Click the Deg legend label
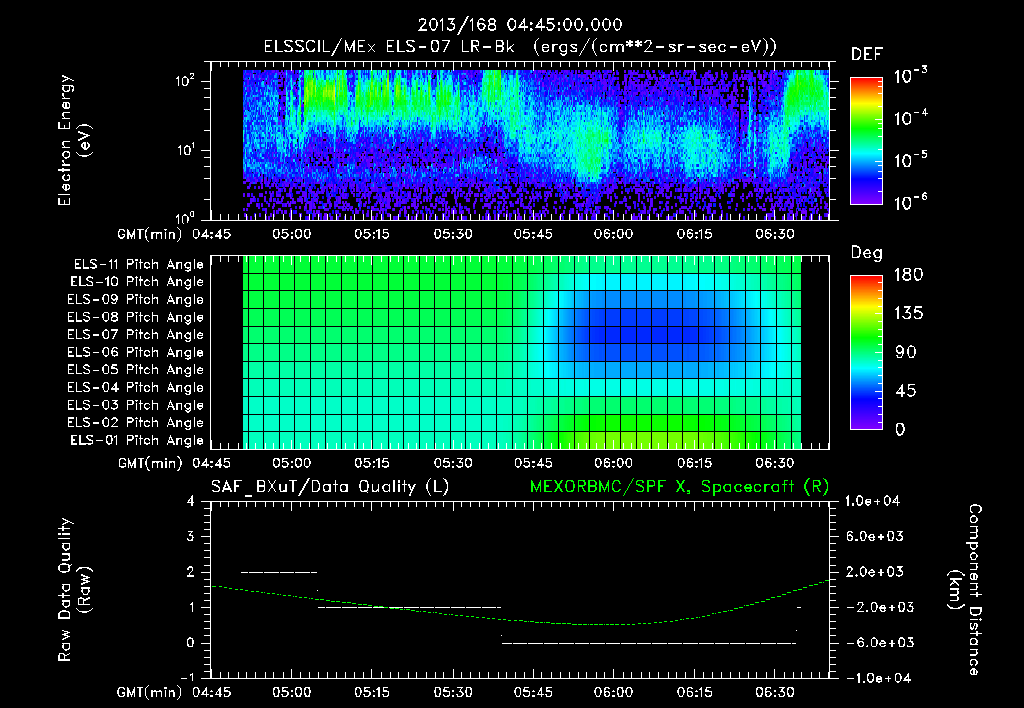1024x708 pixels. click(866, 253)
